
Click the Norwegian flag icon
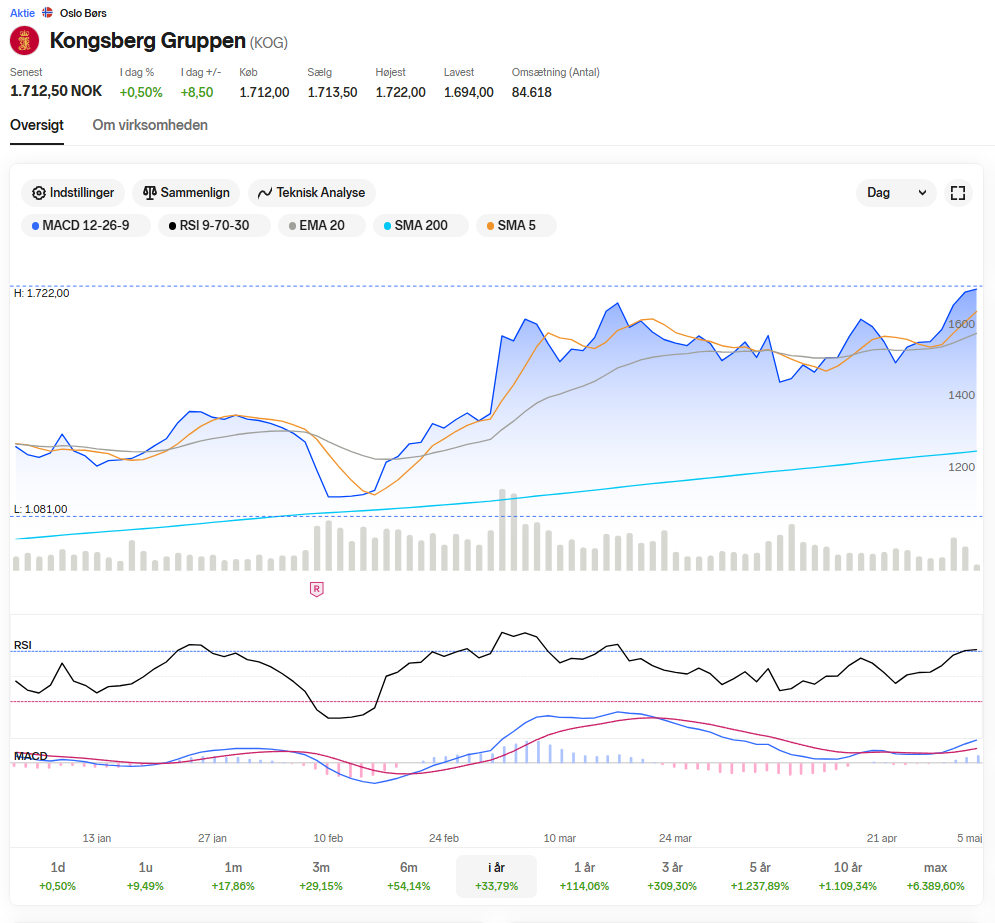pyautogui.click(x=48, y=13)
